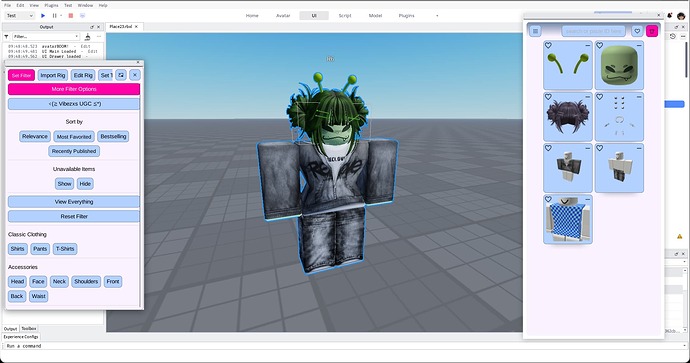Pause the running test session

[x=55, y=15]
